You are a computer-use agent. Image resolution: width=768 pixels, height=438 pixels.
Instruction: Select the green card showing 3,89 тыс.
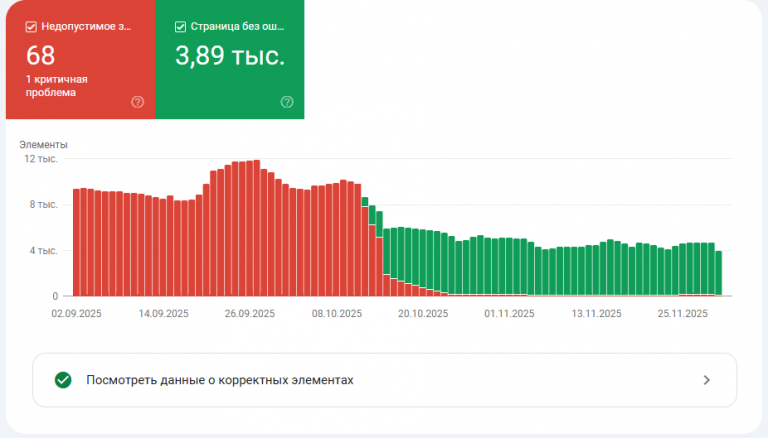(x=230, y=59)
